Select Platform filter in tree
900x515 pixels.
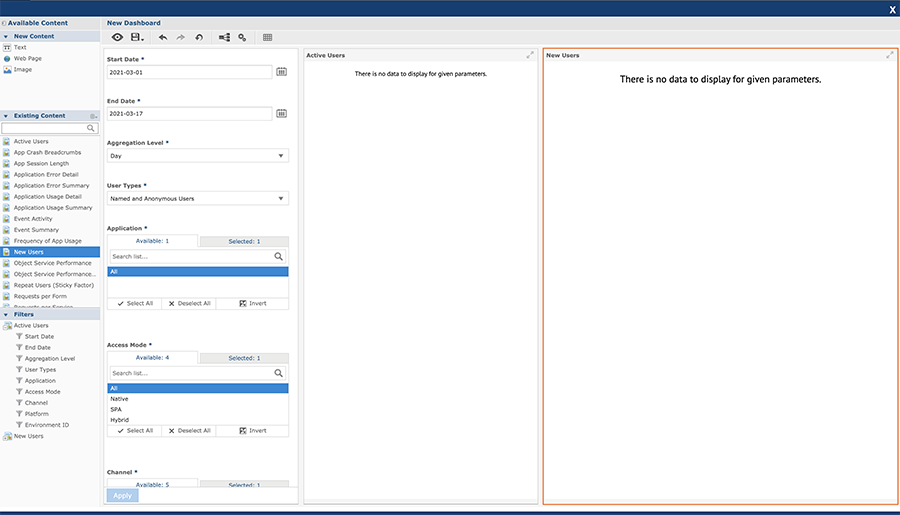coord(37,414)
